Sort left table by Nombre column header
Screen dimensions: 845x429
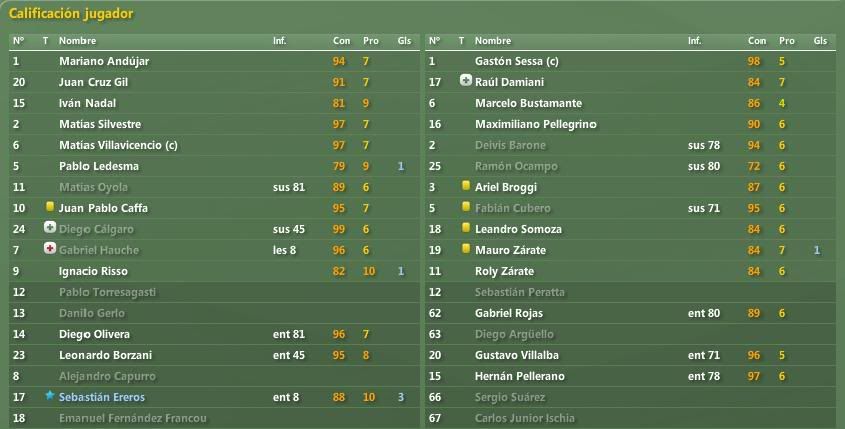point(78,40)
